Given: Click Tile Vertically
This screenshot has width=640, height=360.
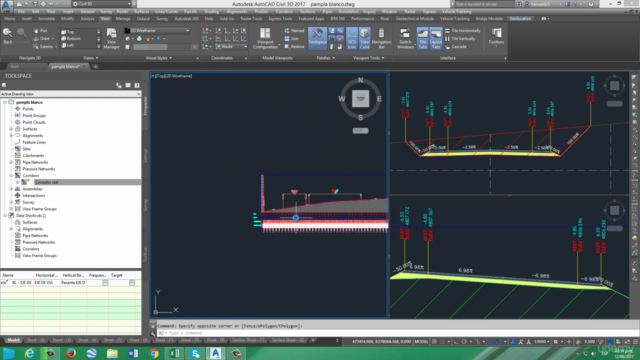Looking at the screenshot, I should click(x=460, y=39).
